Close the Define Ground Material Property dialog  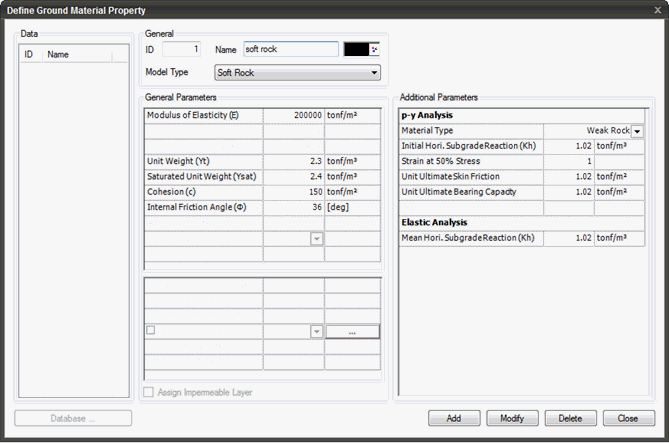pyautogui.click(x=657, y=10)
